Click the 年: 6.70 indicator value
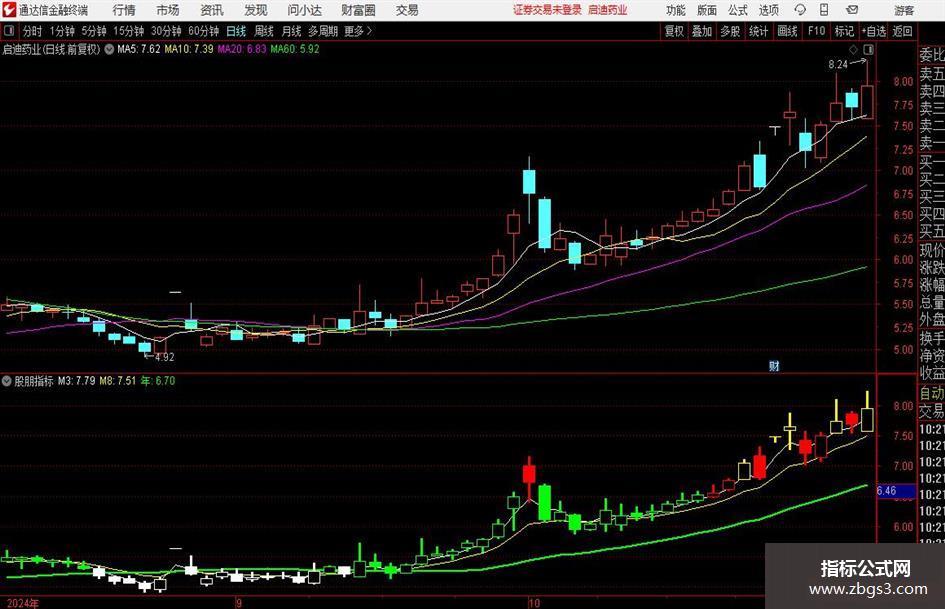Viewport: 945px width, 609px height. click(157, 381)
